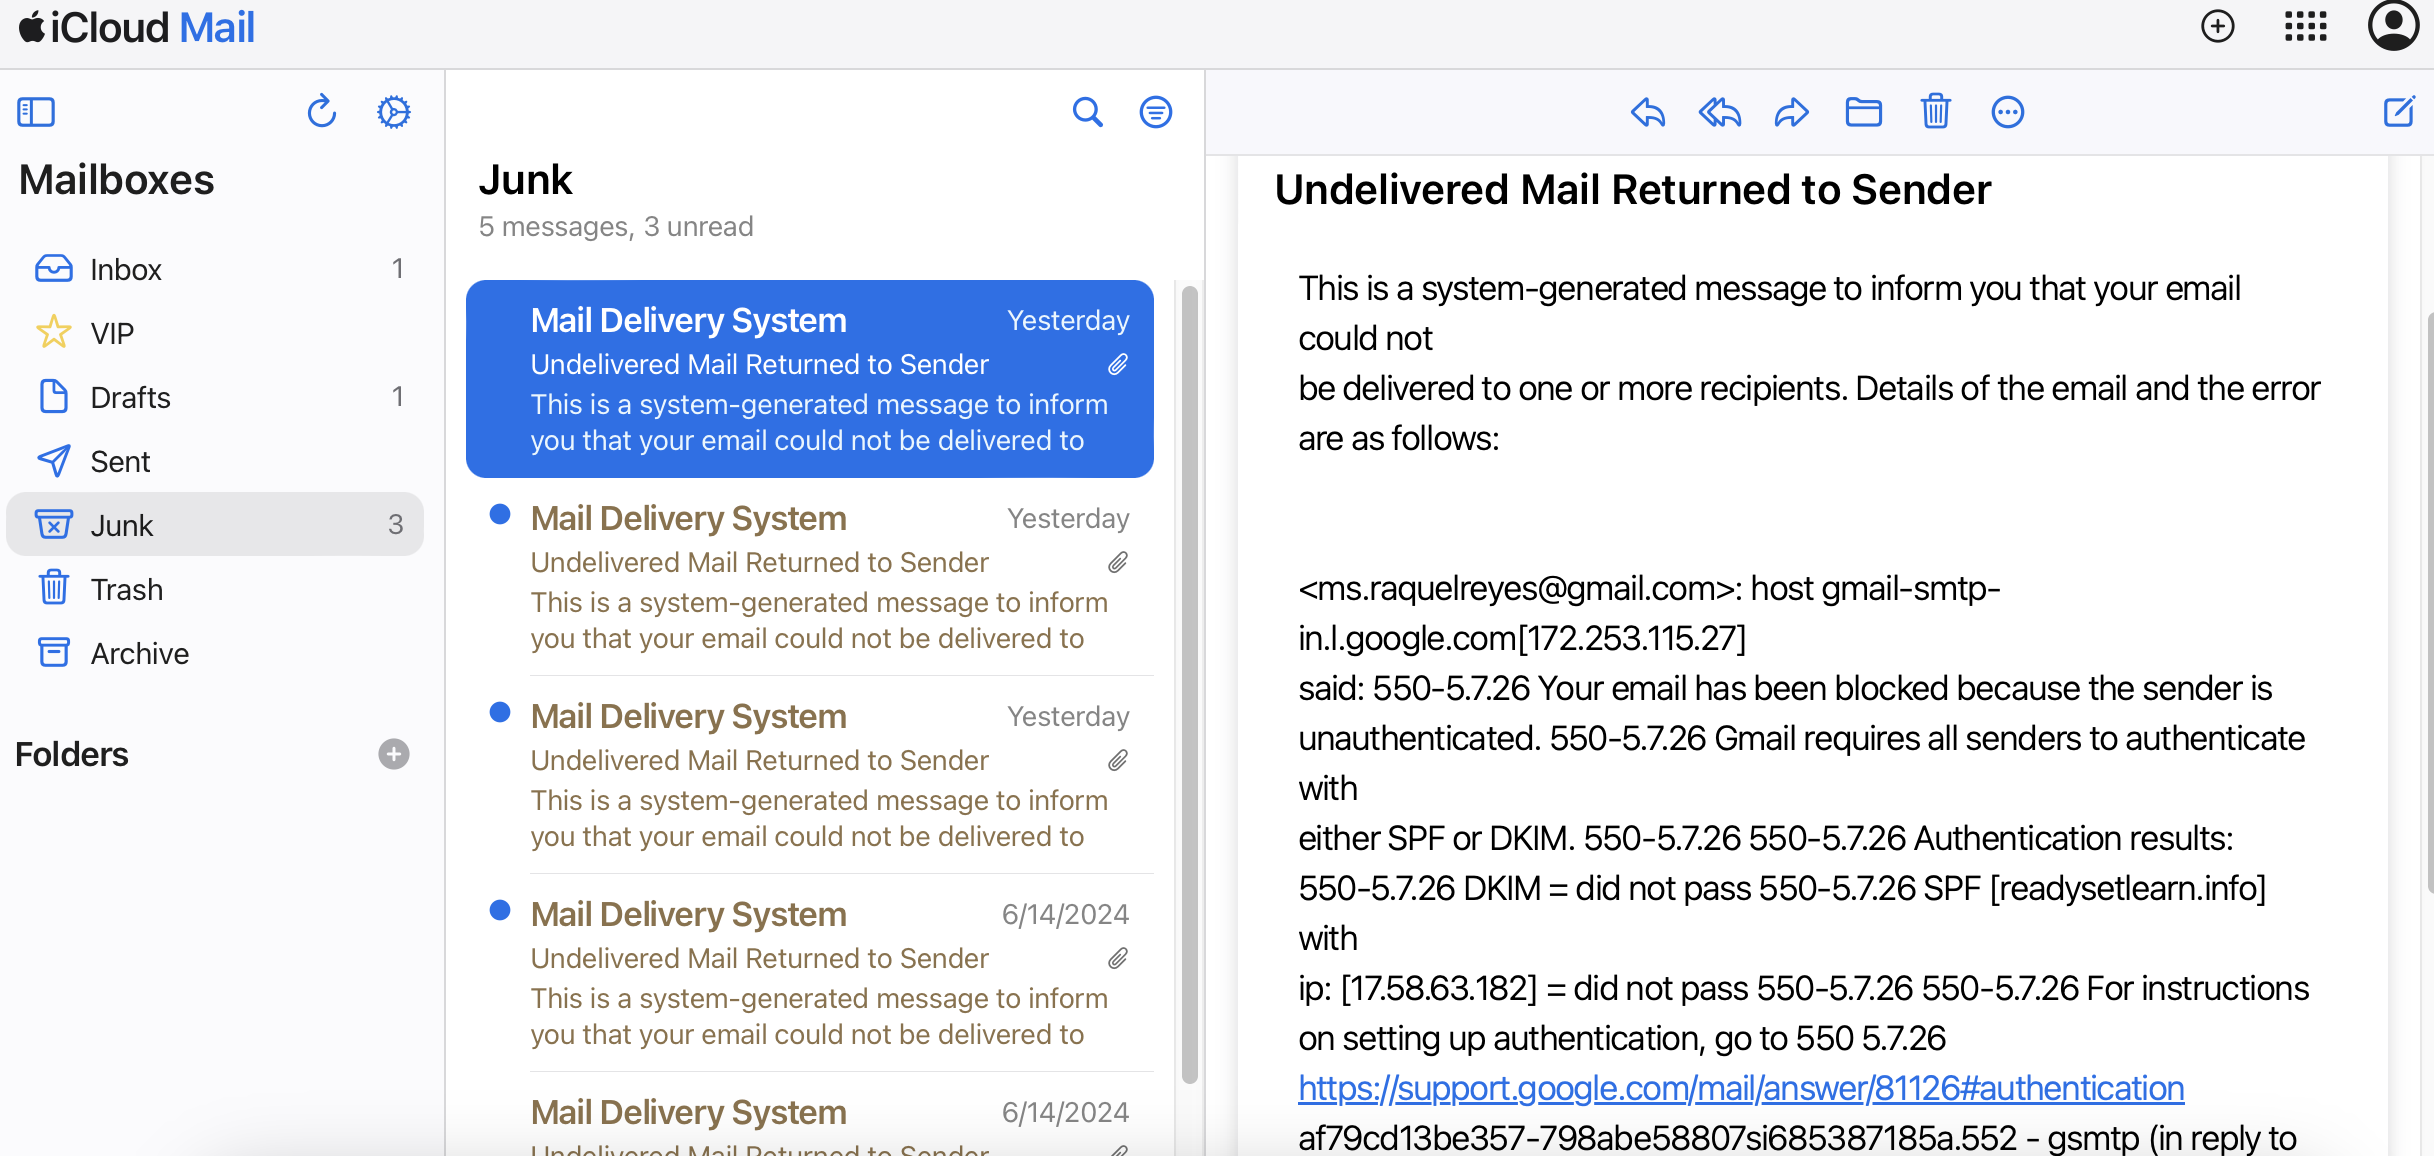
Task: Add a new folder with plus button
Action: (393, 754)
